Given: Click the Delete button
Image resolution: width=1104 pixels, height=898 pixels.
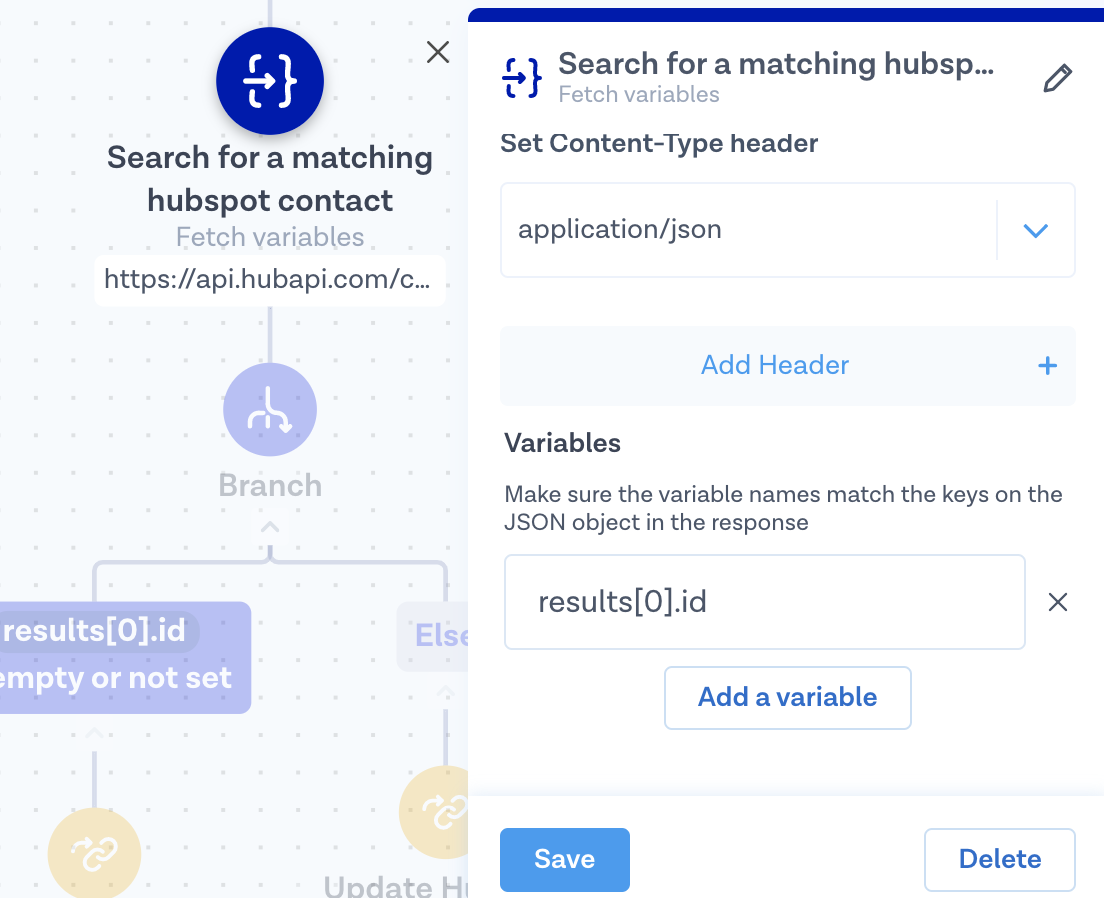Looking at the screenshot, I should 999,859.
